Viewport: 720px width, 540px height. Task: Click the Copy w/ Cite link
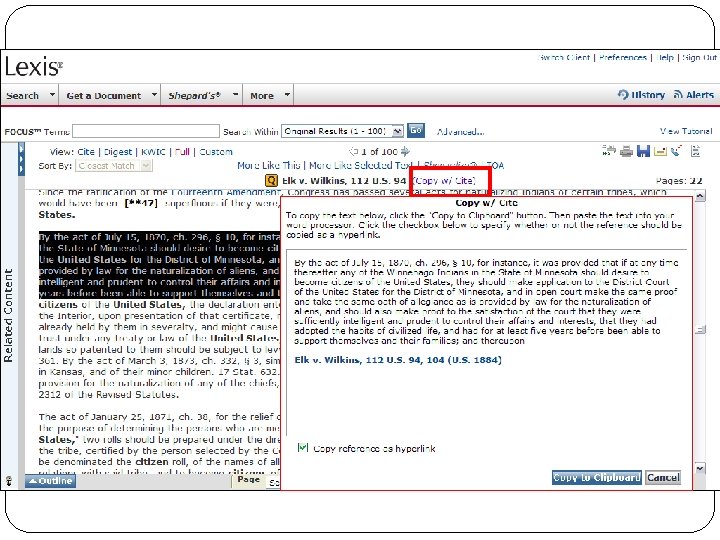click(x=444, y=180)
